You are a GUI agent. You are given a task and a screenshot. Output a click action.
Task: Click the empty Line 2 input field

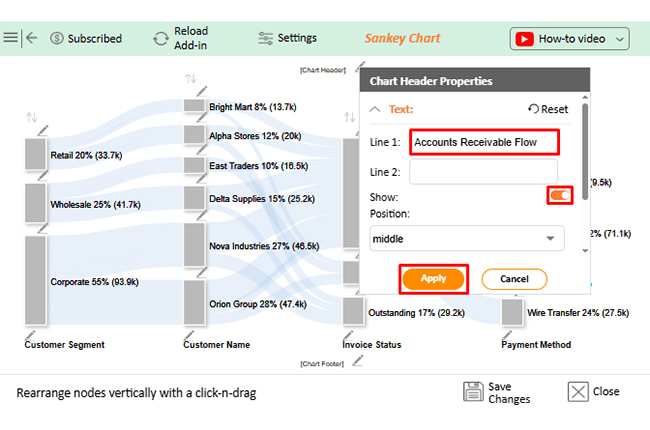pos(482,172)
